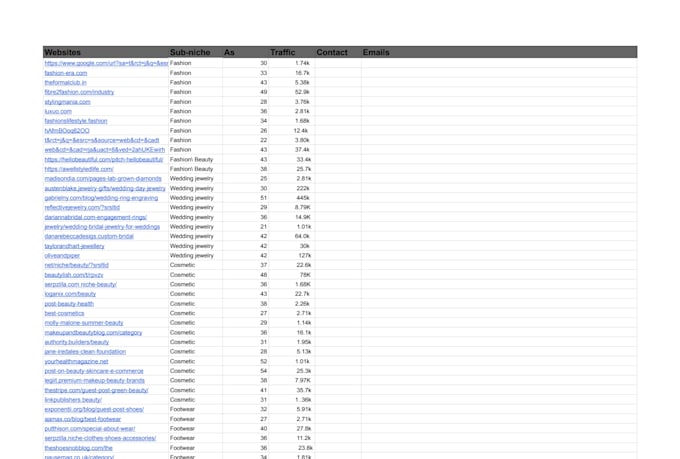Screen dimensions: 680x459
Task: Open makeupandbeautyblog.com/category link
Action: pos(94,333)
